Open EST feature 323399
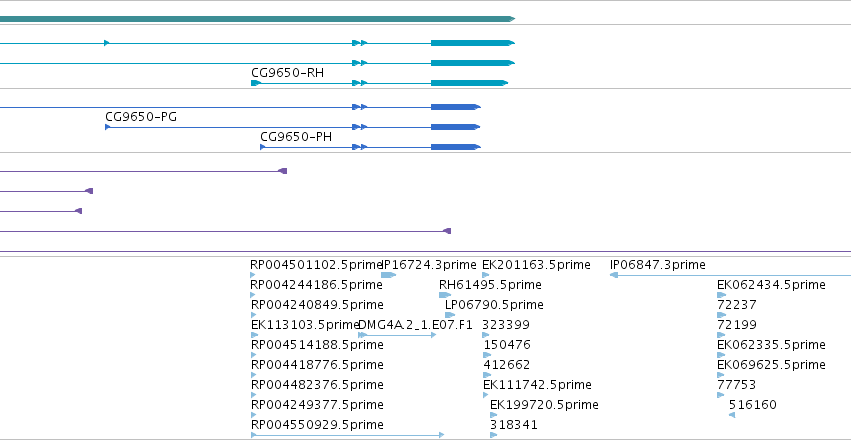851x440 pixels. tap(506, 324)
